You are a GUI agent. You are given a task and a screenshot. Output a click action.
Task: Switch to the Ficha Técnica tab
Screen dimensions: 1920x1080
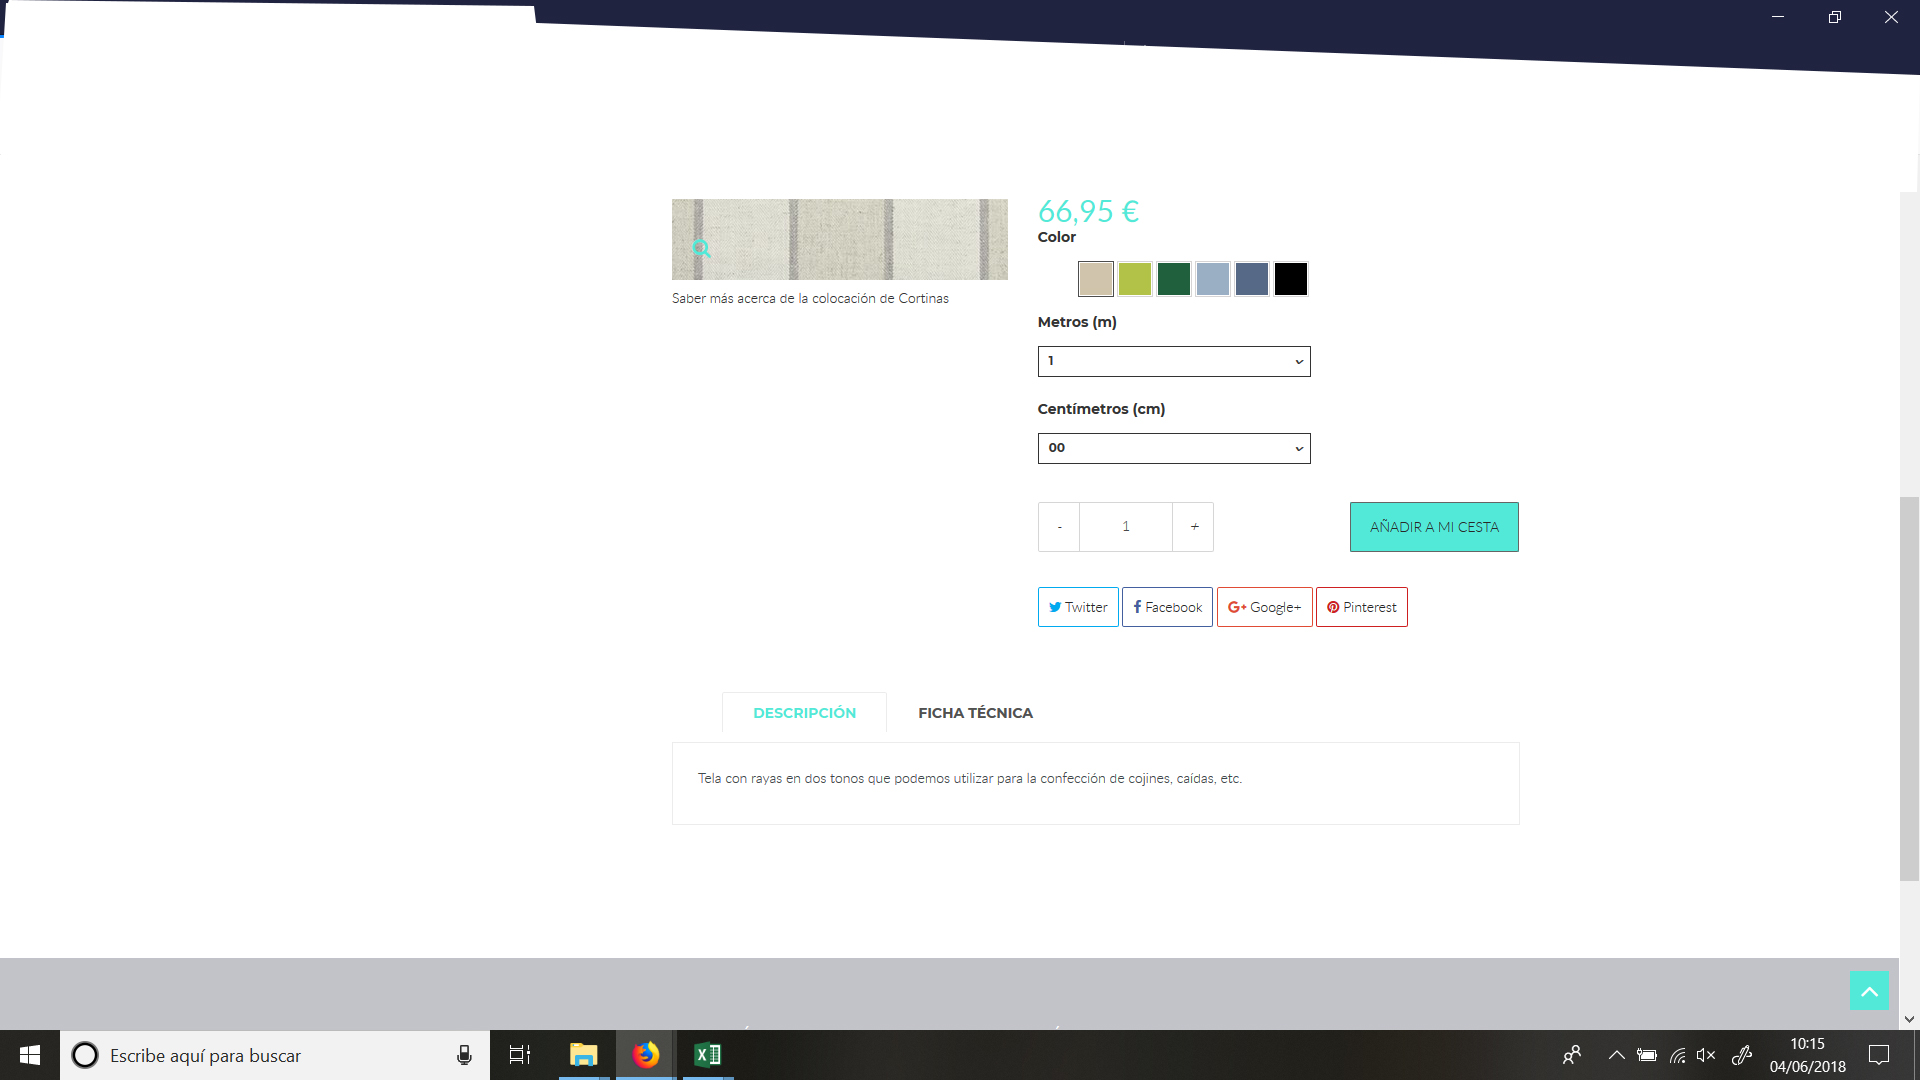point(975,713)
